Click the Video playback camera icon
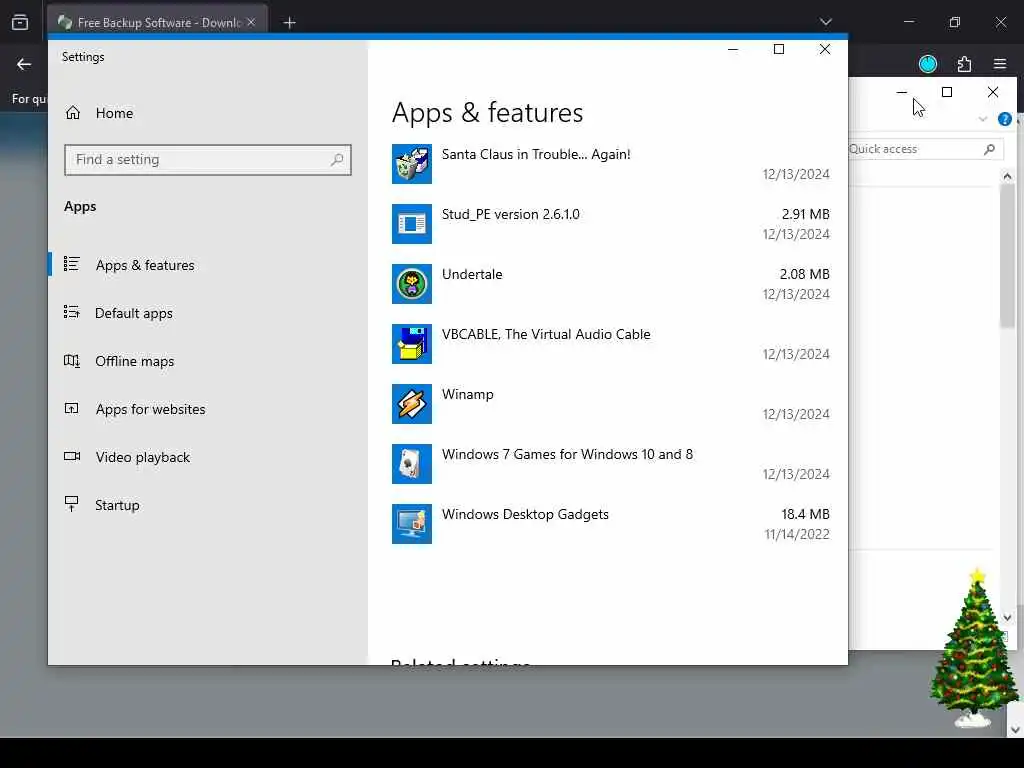The width and height of the screenshot is (1024, 768). 72,456
